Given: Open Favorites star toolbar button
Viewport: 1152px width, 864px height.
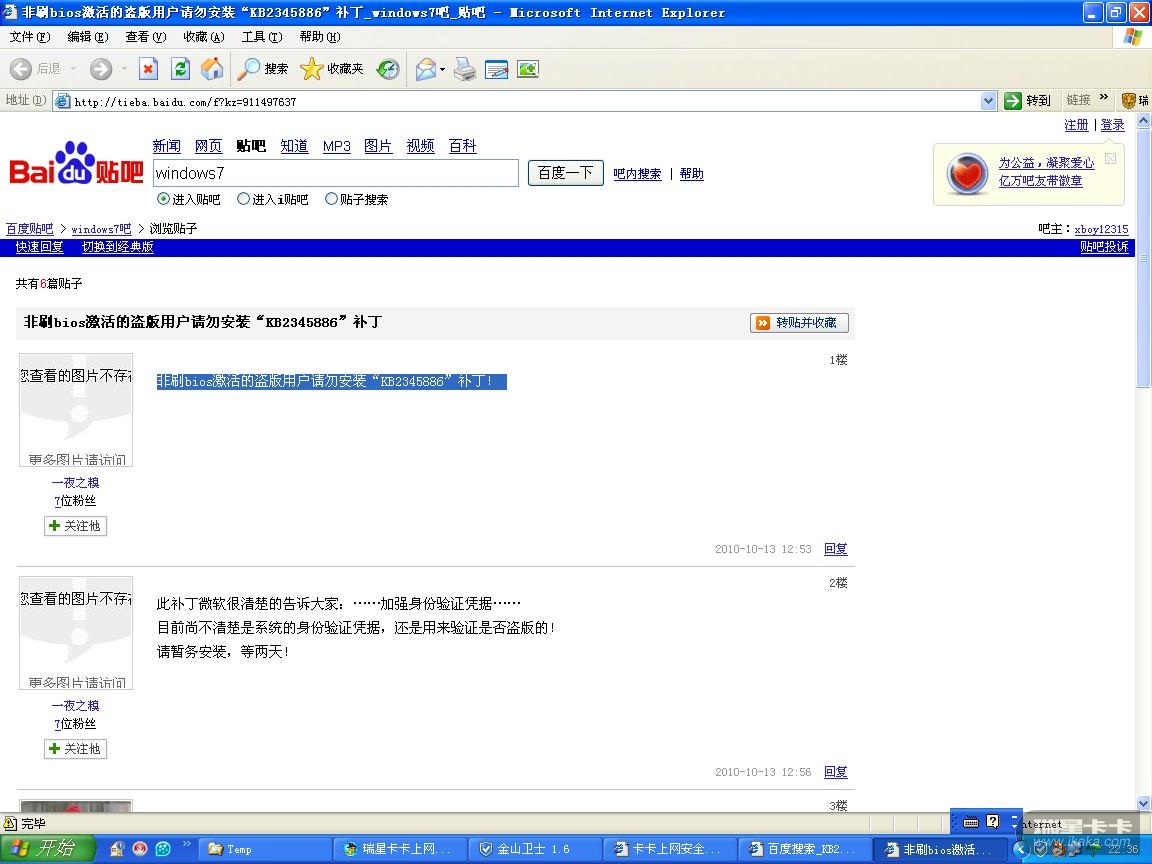Looking at the screenshot, I should point(332,69).
